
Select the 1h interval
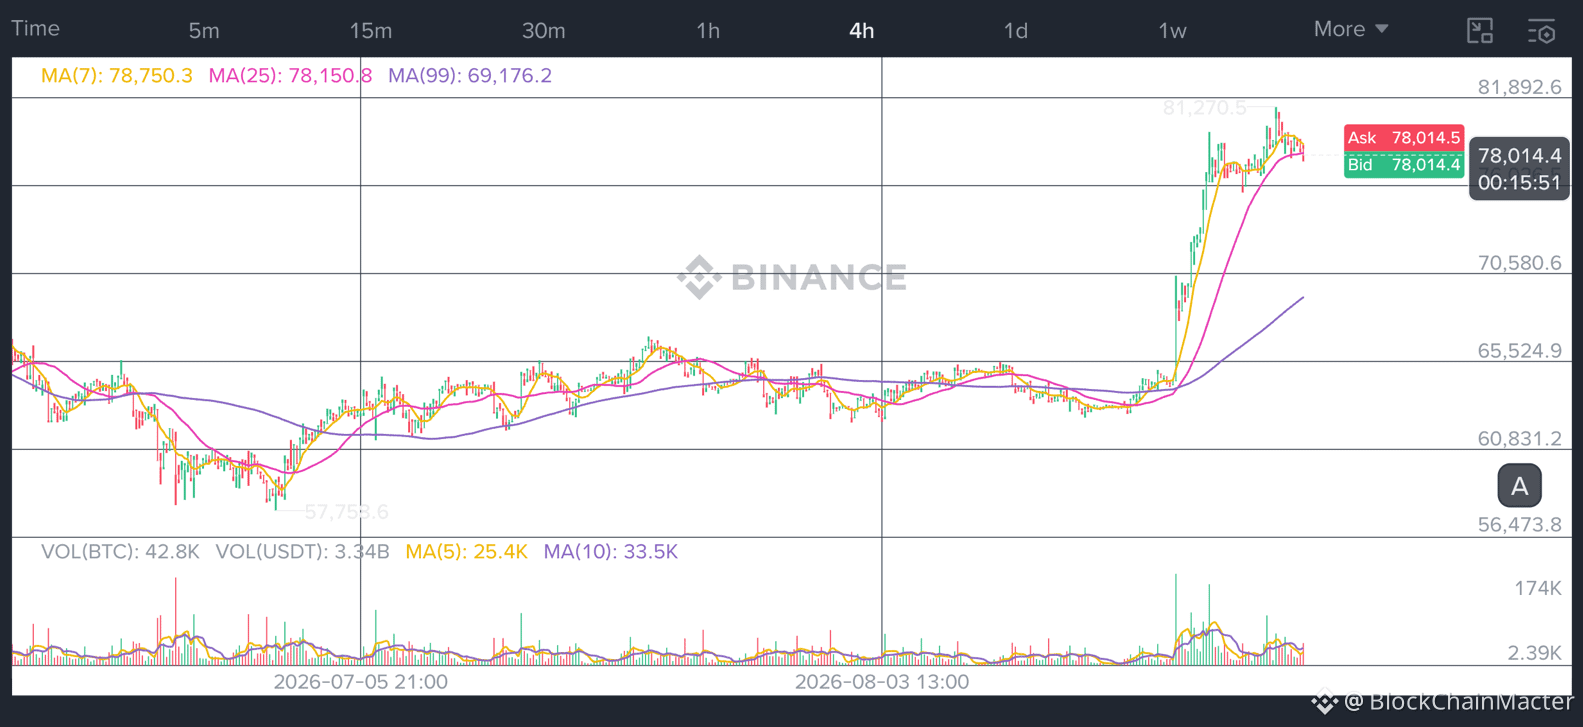pos(708,31)
